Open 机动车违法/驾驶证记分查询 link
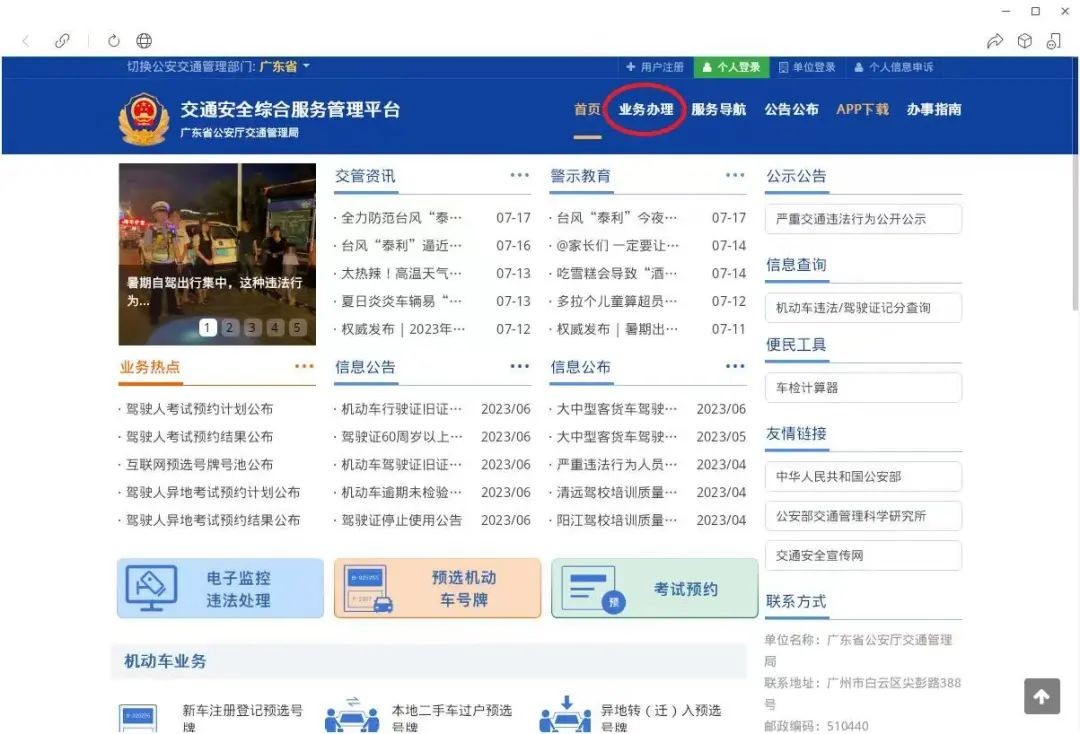The height and width of the screenshot is (734, 1080). 862,308
